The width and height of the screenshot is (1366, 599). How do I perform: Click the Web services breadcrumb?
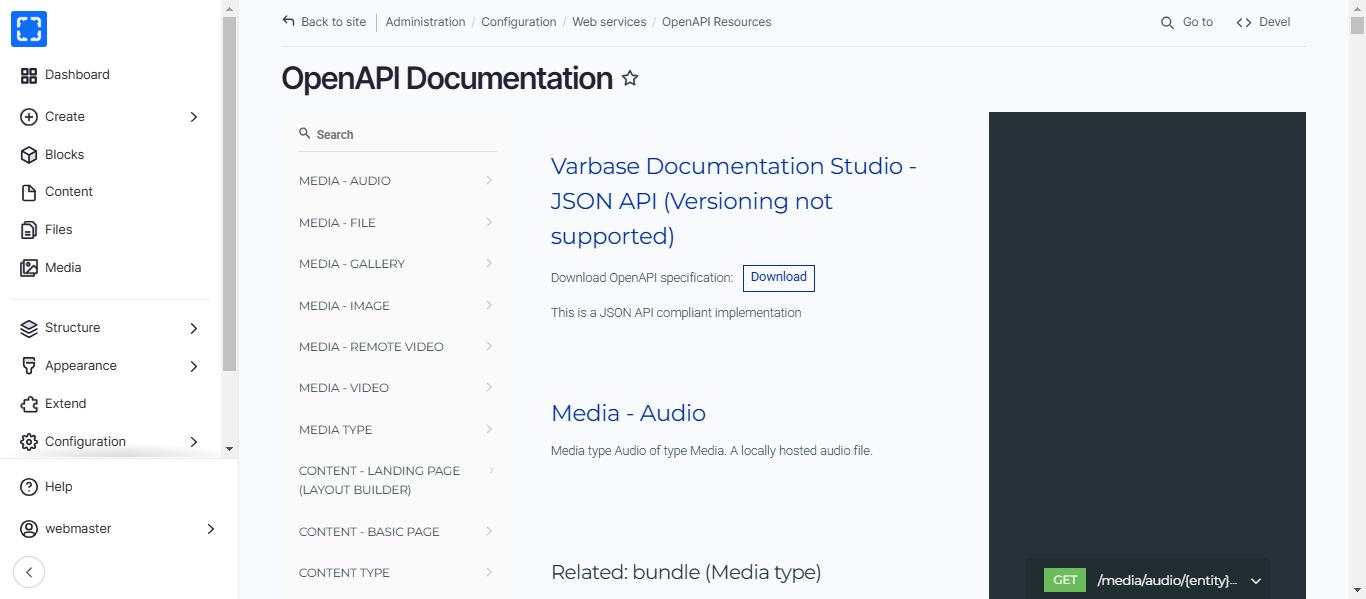coord(609,22)
